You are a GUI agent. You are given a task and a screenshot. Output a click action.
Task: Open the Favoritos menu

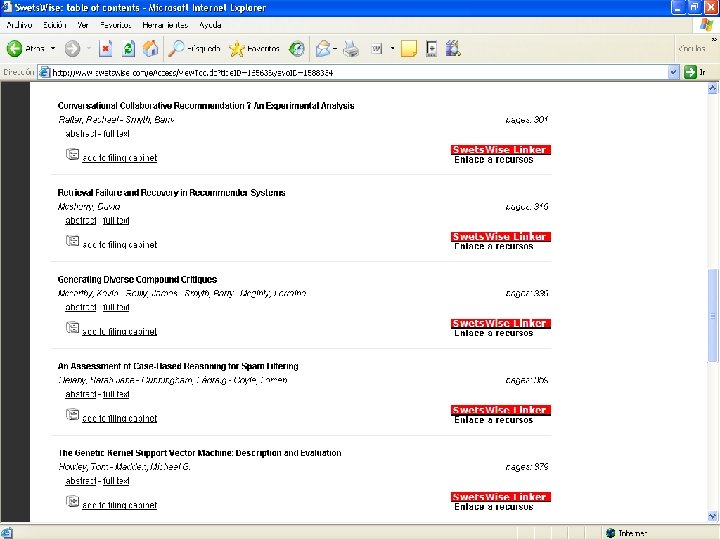pos(115,25)
